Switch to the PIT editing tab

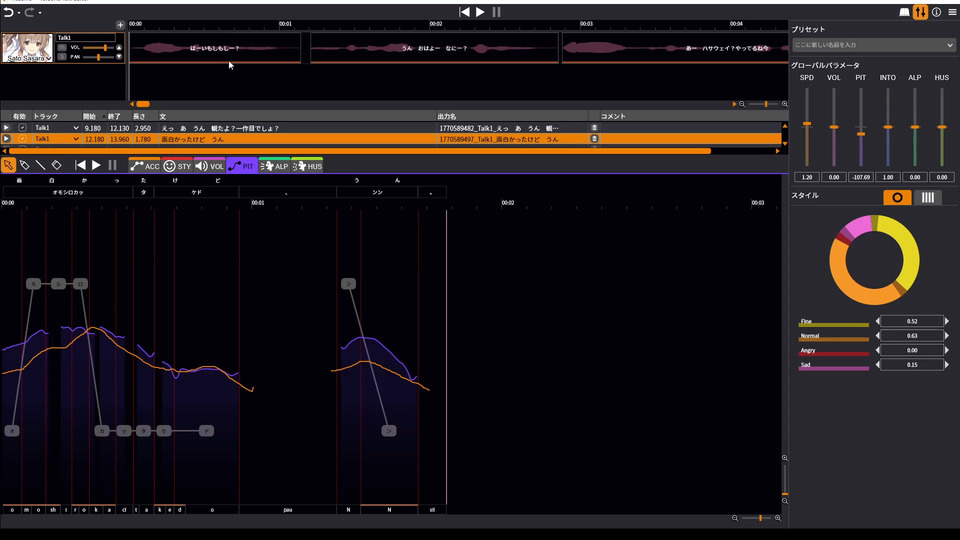pos(241,166)
